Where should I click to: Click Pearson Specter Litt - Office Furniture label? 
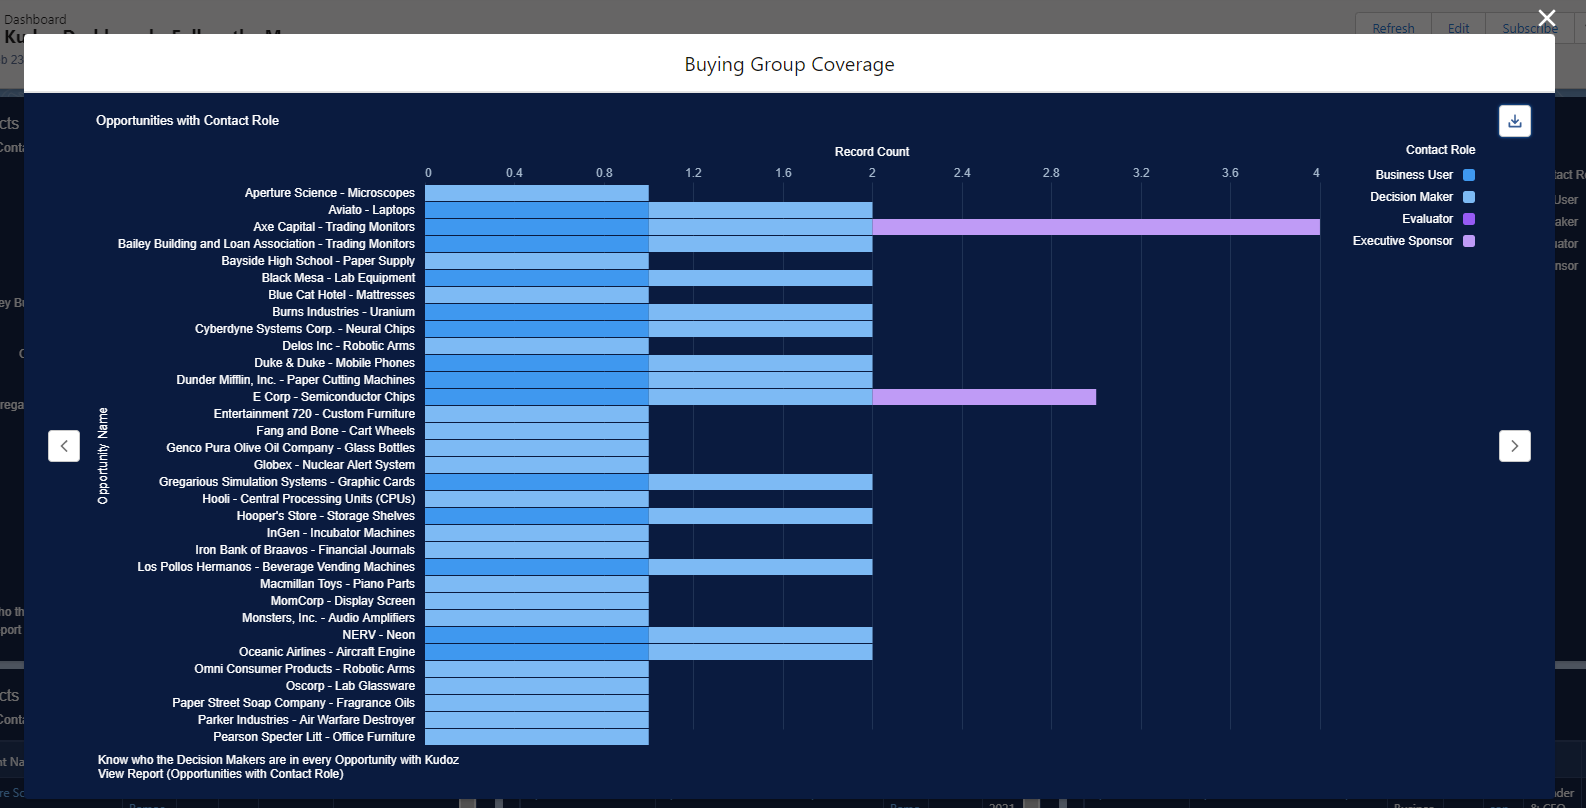[x=314, y=737]
